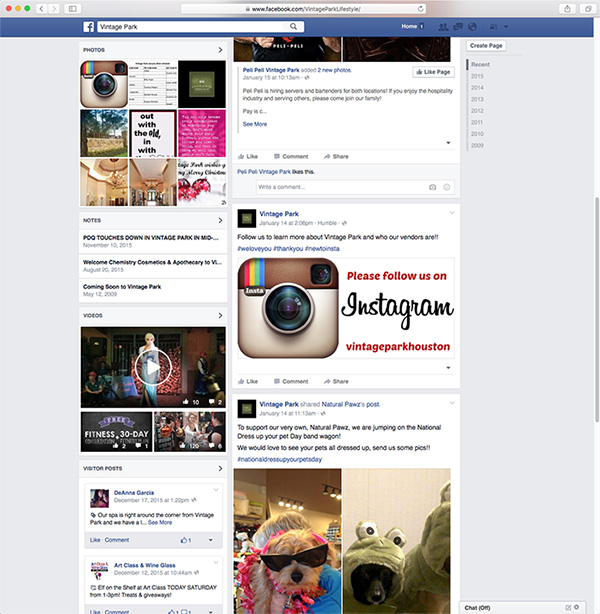Image resolution: width=600 pixels, height=614 pixels.
Task: Open the friend requests icon
Action: tap(443, 27)
